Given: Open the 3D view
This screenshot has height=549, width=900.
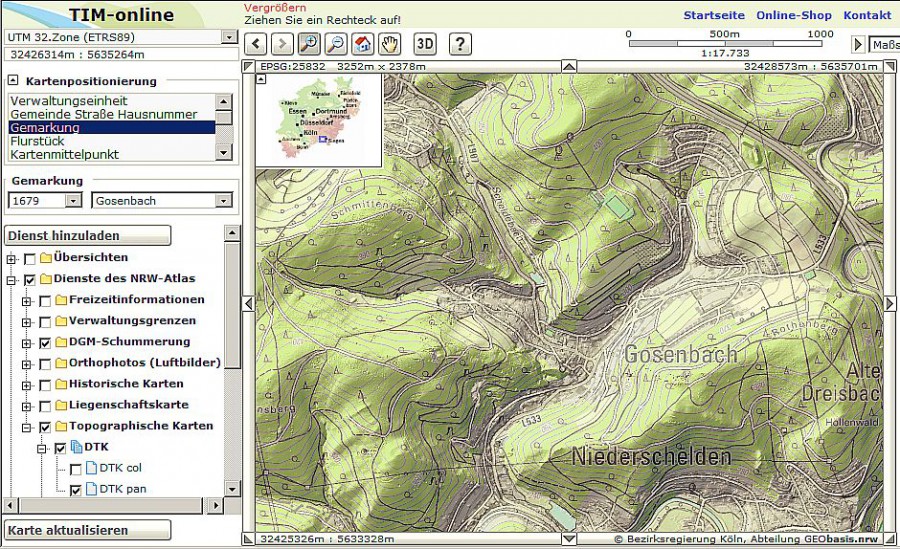Looking at the screenshot, I should point(425,43).
